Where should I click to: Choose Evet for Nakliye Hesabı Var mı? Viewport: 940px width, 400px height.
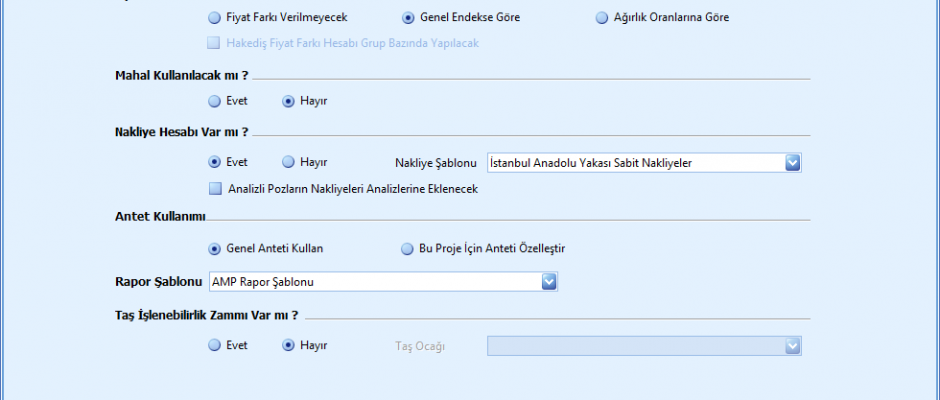click(x=214, y=162)
